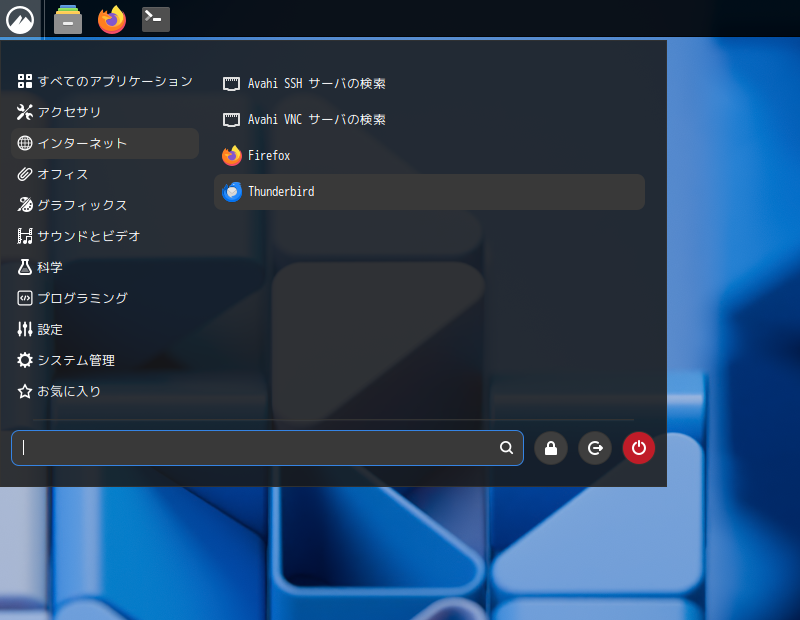800x620 pixels.
Task: Click the Thunderbird mail icon
Action: pos(232,192)
